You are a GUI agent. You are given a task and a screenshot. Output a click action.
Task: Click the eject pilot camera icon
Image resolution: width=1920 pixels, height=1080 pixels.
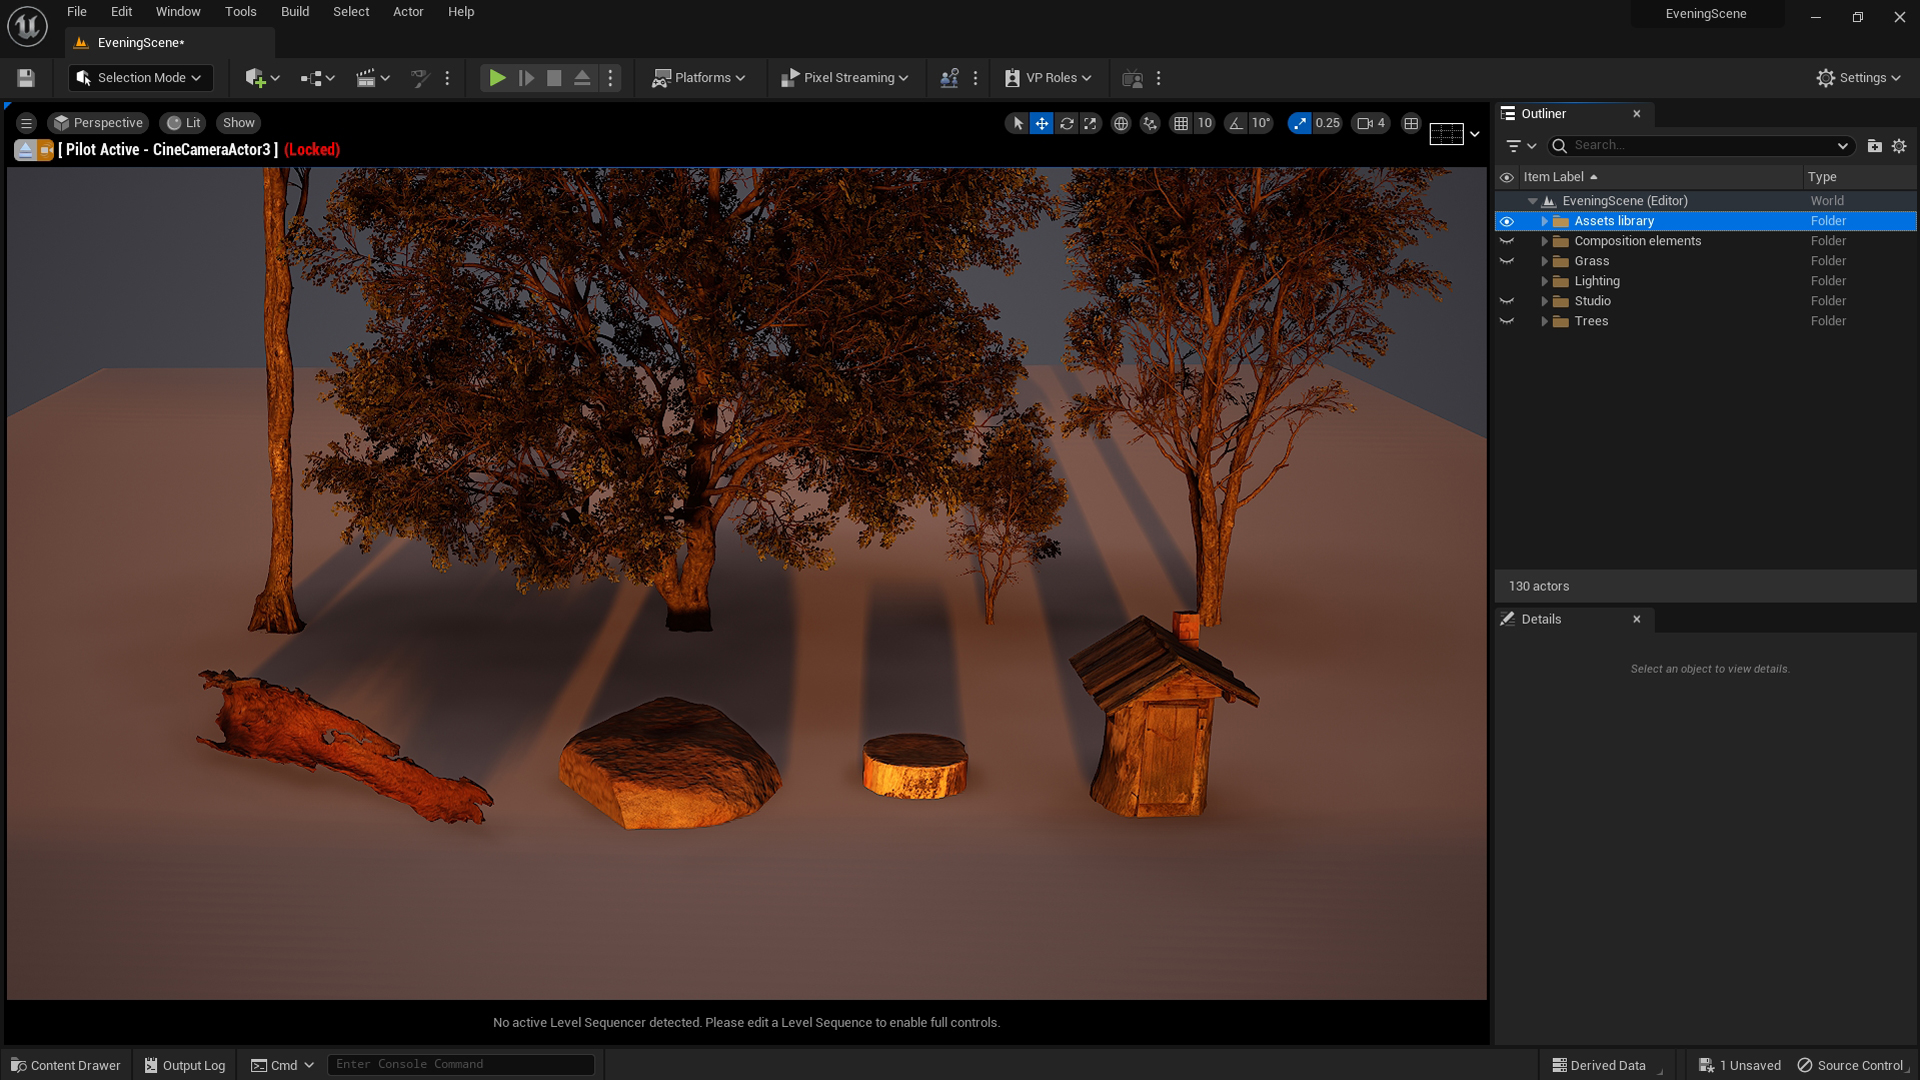click(x=25, y=149)
